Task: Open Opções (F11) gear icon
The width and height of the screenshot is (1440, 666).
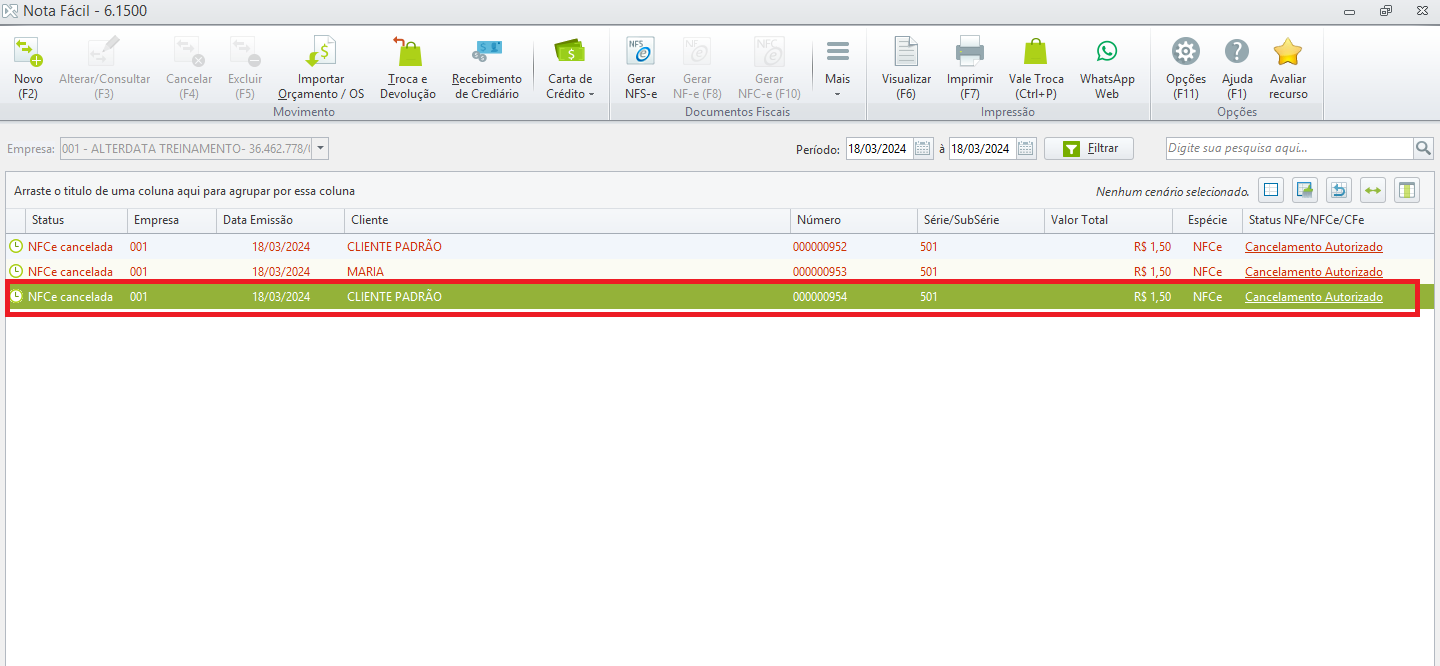Action: (1186, 51)
